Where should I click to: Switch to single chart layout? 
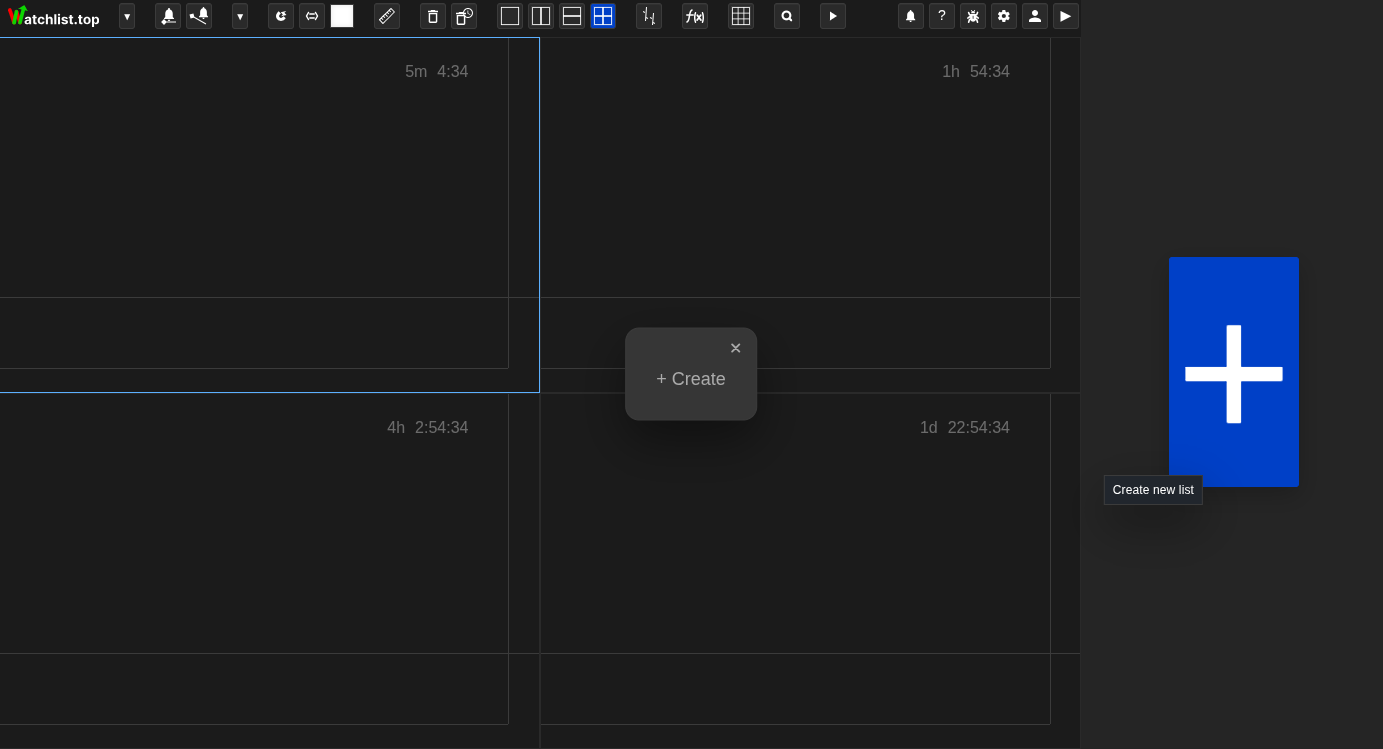pyautogui.click(x=510, y=16)
